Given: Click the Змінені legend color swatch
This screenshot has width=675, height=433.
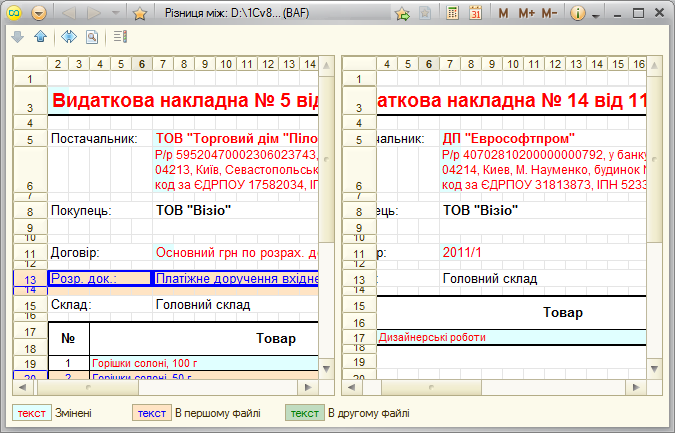Looking at the screenshot, I should click(x=31, y=413).
